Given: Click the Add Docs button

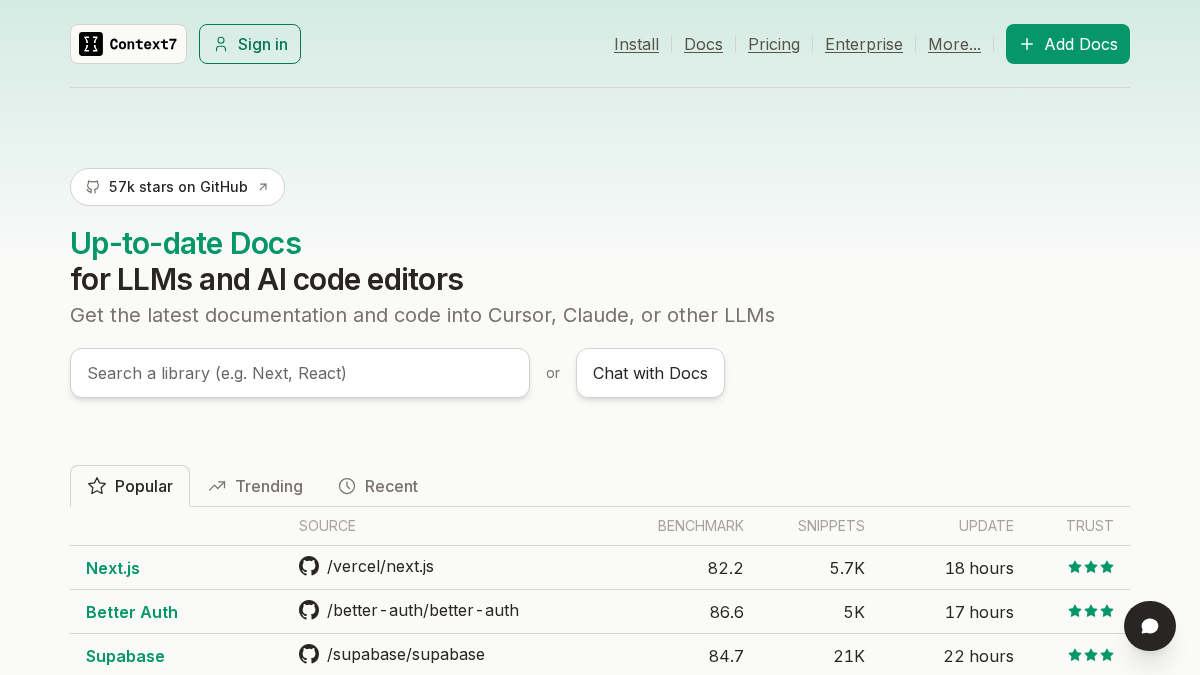Looking at the screenshot, I should [x=1068, y=44].
